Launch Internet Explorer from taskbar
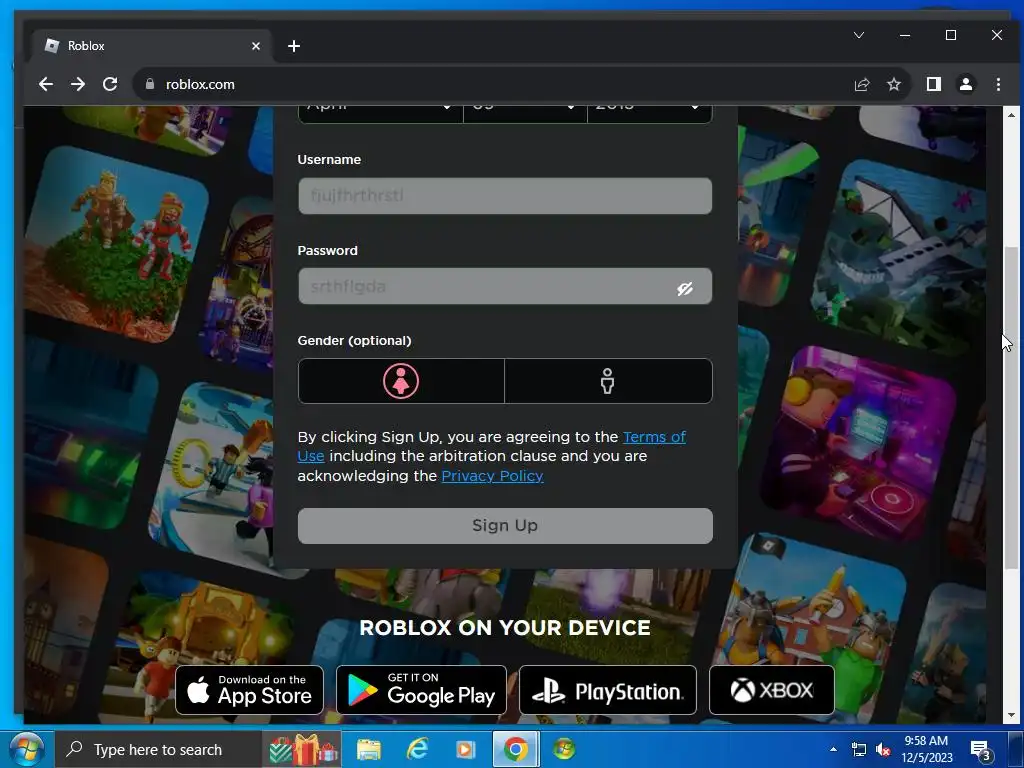This screenshot has height=768, width=1024. tap(417, 750)
